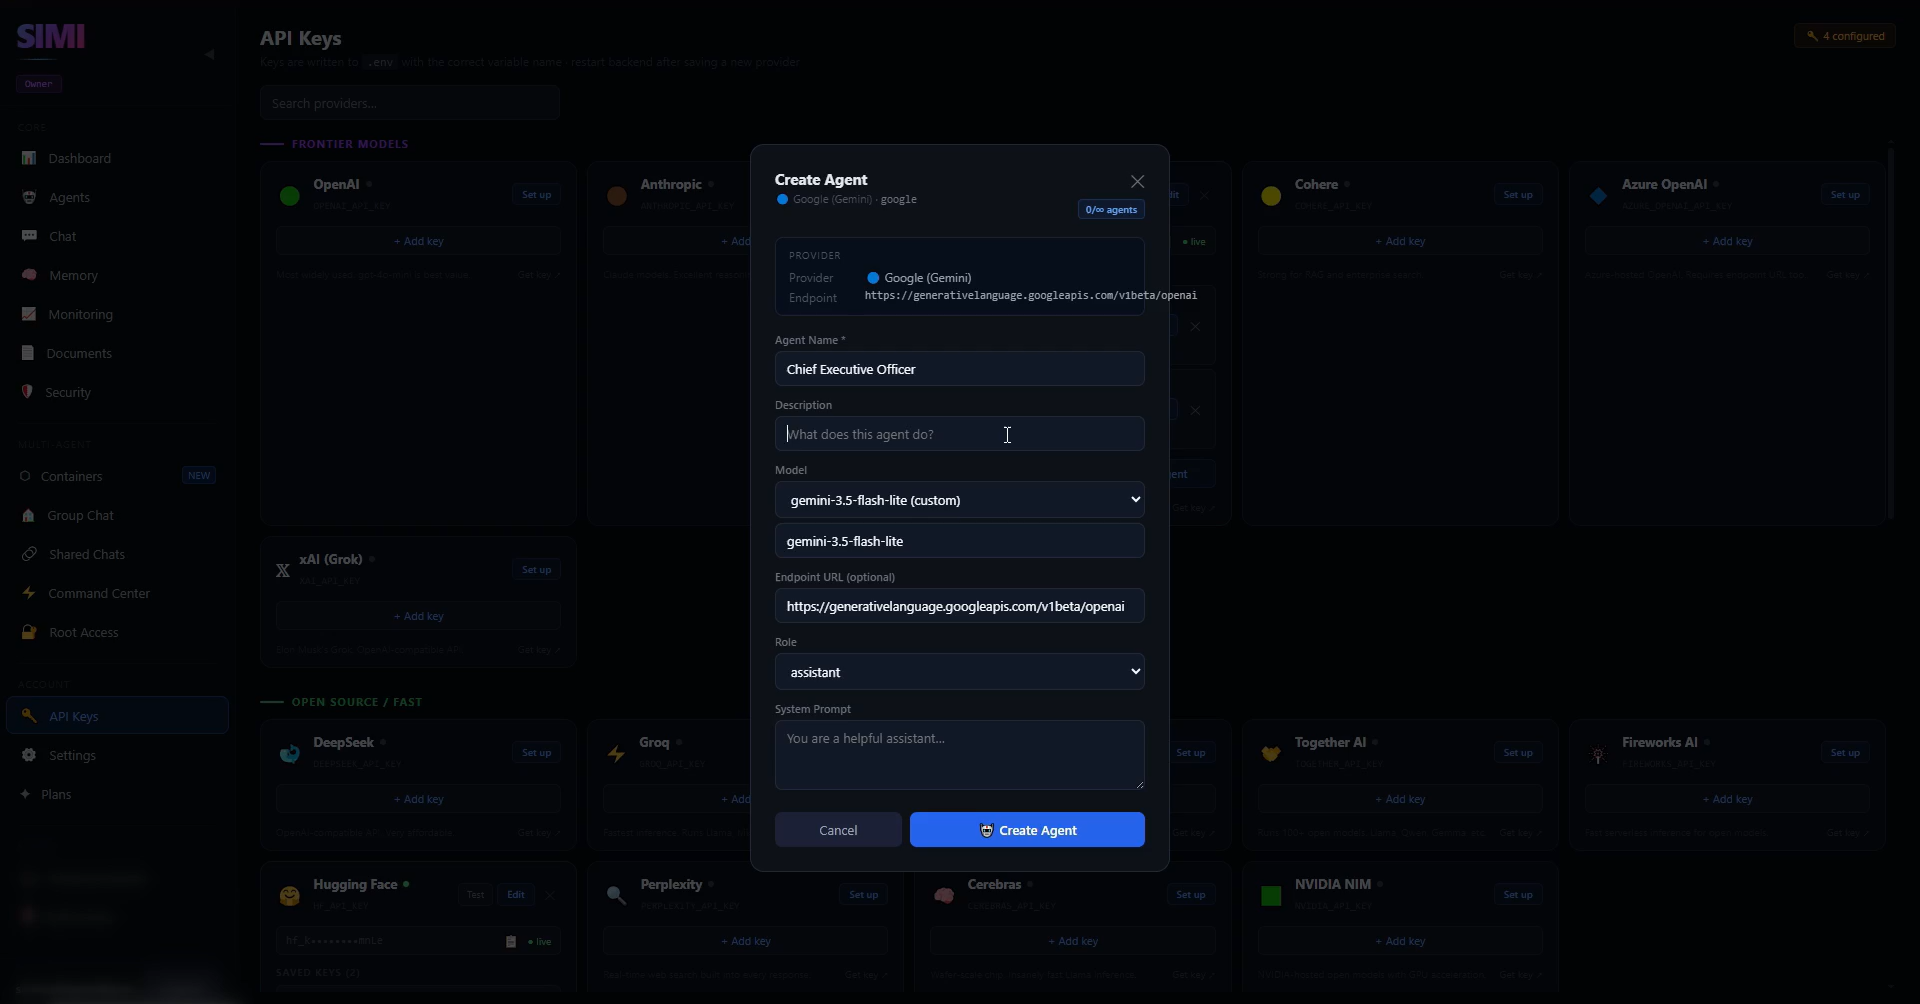Viewport: 1920px width, 1004px height.
Task: Click Set up on the DeepSeek card
Action: 537,753
